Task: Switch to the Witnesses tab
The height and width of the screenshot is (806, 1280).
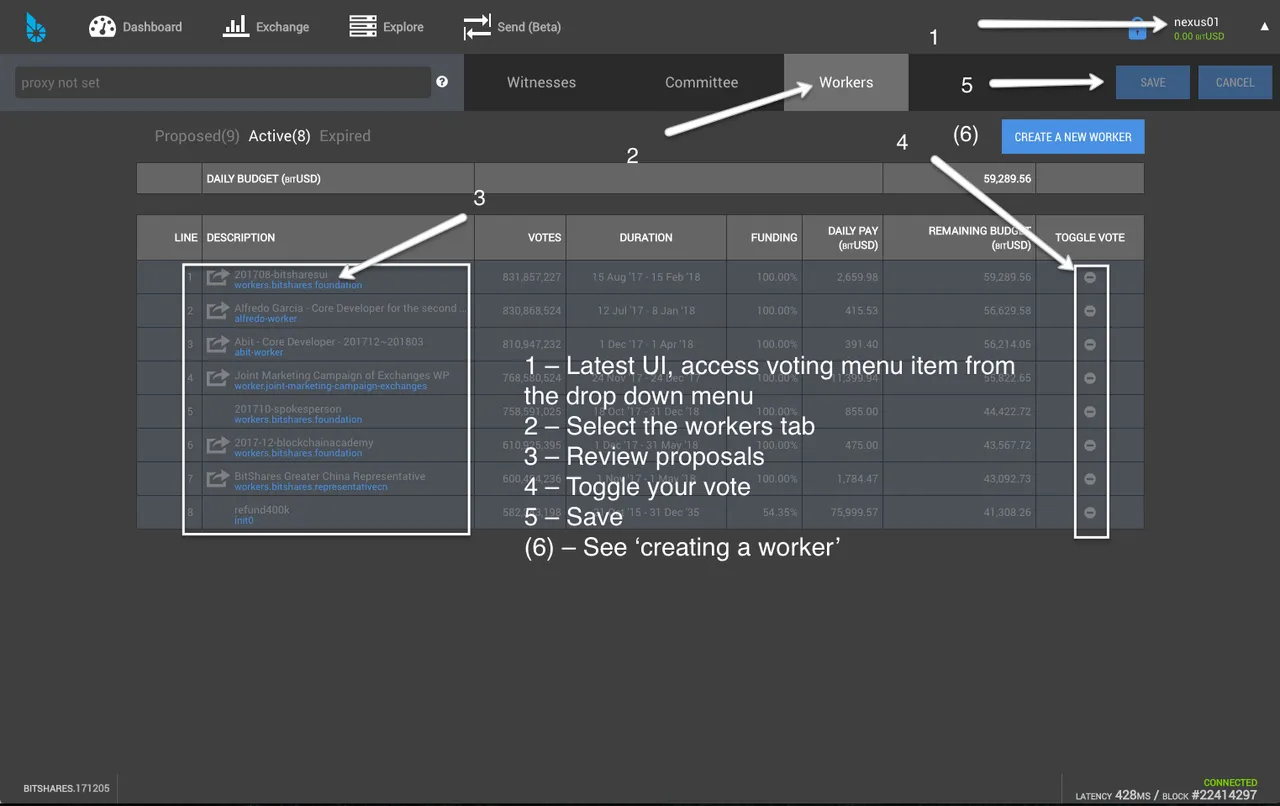Action: coord(541,82)
